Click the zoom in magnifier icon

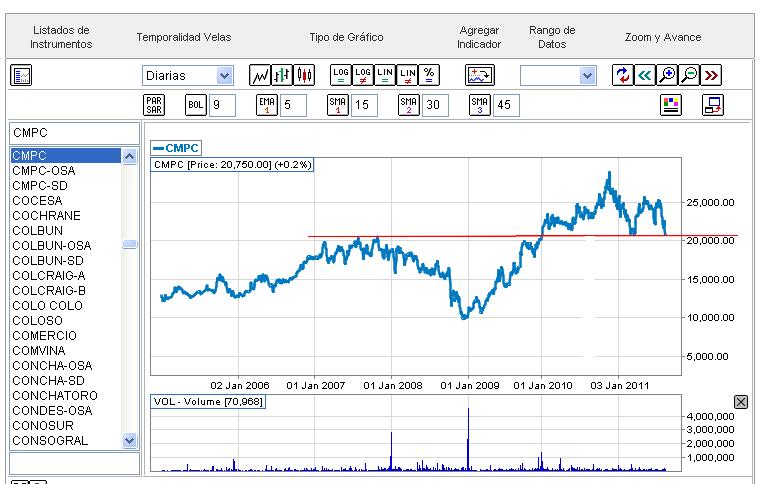pyautogui.click(x=667, y=75)
